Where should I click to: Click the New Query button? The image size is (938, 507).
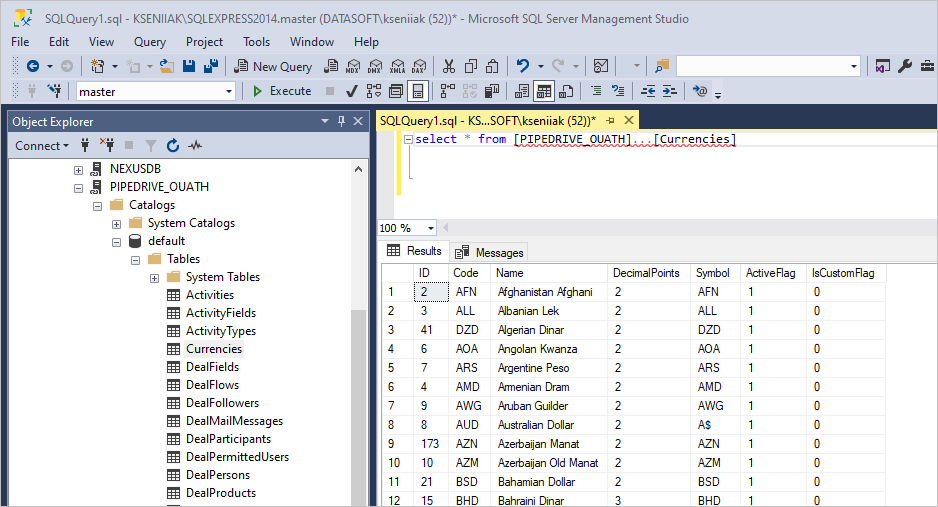pyautogui.click(x=274, y=66)
